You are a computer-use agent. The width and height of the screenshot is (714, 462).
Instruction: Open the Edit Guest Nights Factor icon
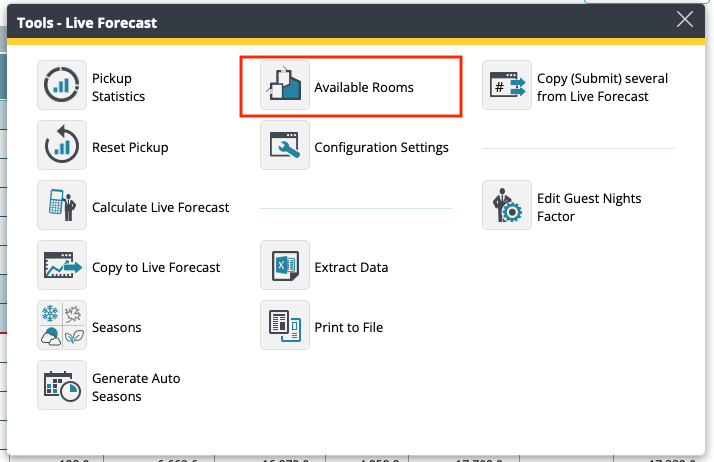pyautogui.click(x=507, y=206)
